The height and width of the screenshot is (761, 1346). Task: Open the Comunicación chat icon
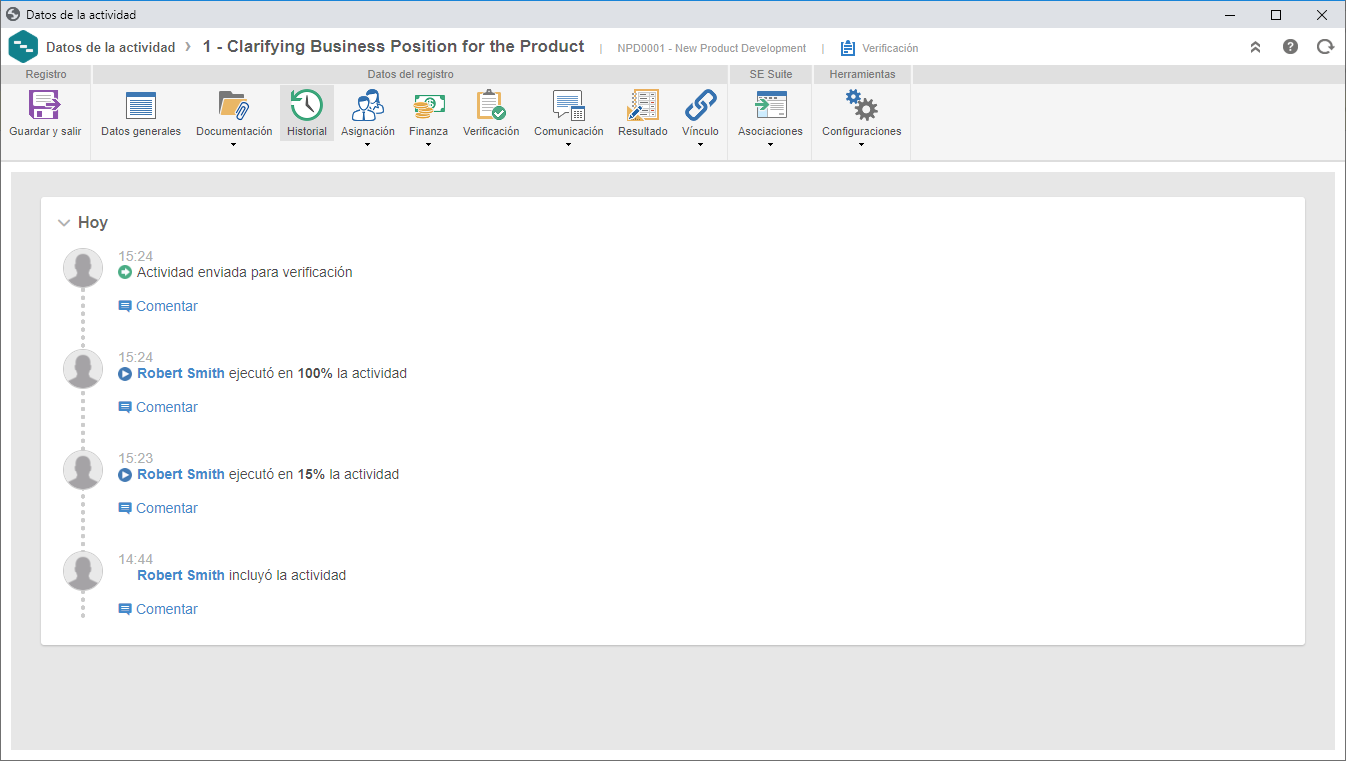click(x=568, y=105)
